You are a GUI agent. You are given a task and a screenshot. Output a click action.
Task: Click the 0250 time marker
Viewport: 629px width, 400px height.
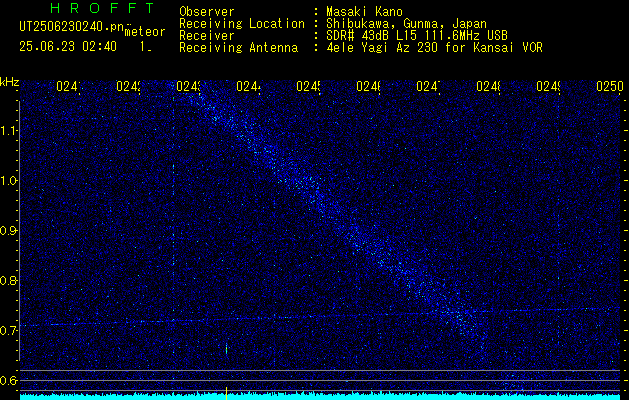pyautogui.click(x=610, y=86)
